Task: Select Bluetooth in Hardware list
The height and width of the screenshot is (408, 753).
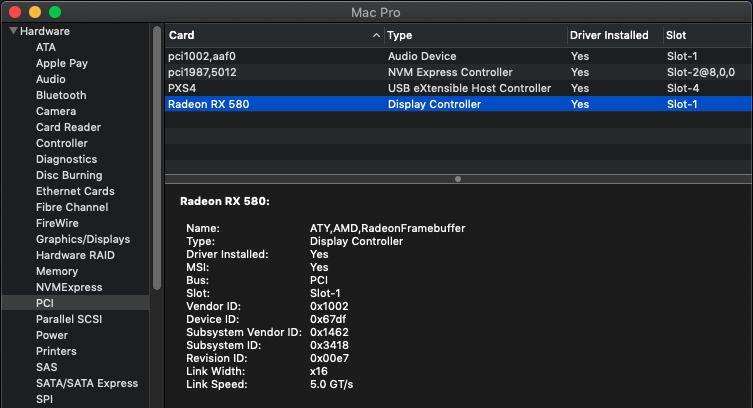Action: 61,95
